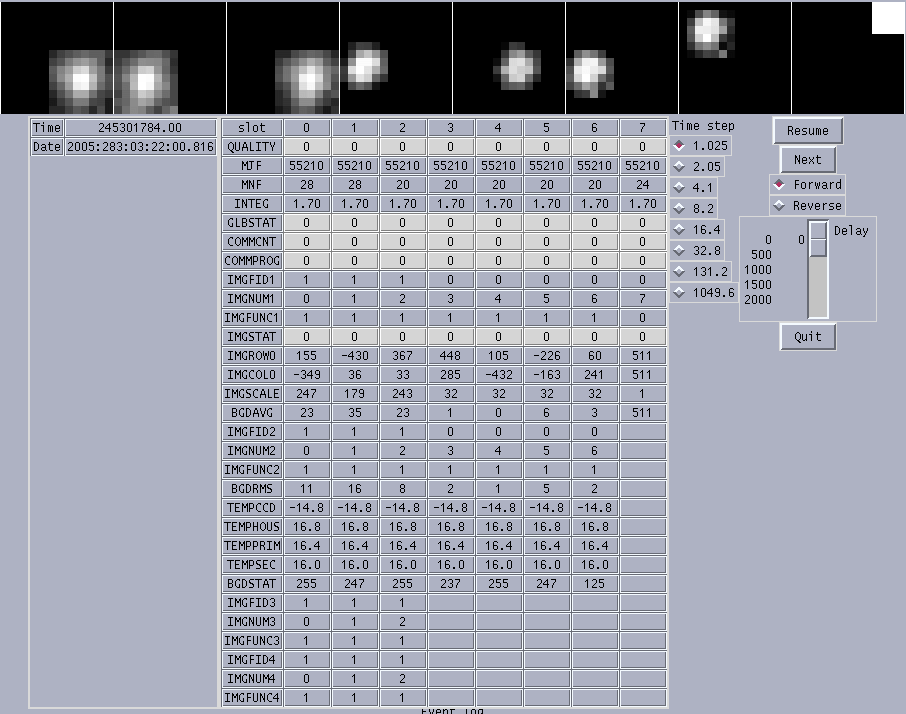Click the 'IMGCOL0' row label
The image size is (906, 714).
pyautogui.click(x=252, y=375)
